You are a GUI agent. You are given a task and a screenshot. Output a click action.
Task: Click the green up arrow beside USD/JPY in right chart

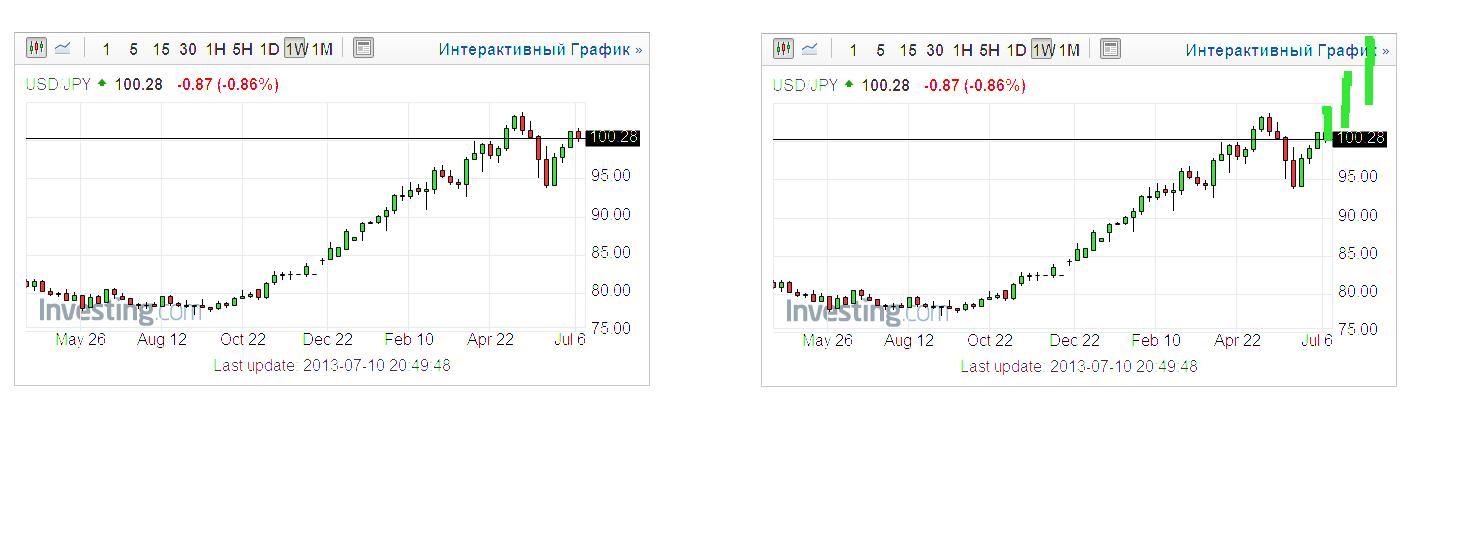(849, 85)
